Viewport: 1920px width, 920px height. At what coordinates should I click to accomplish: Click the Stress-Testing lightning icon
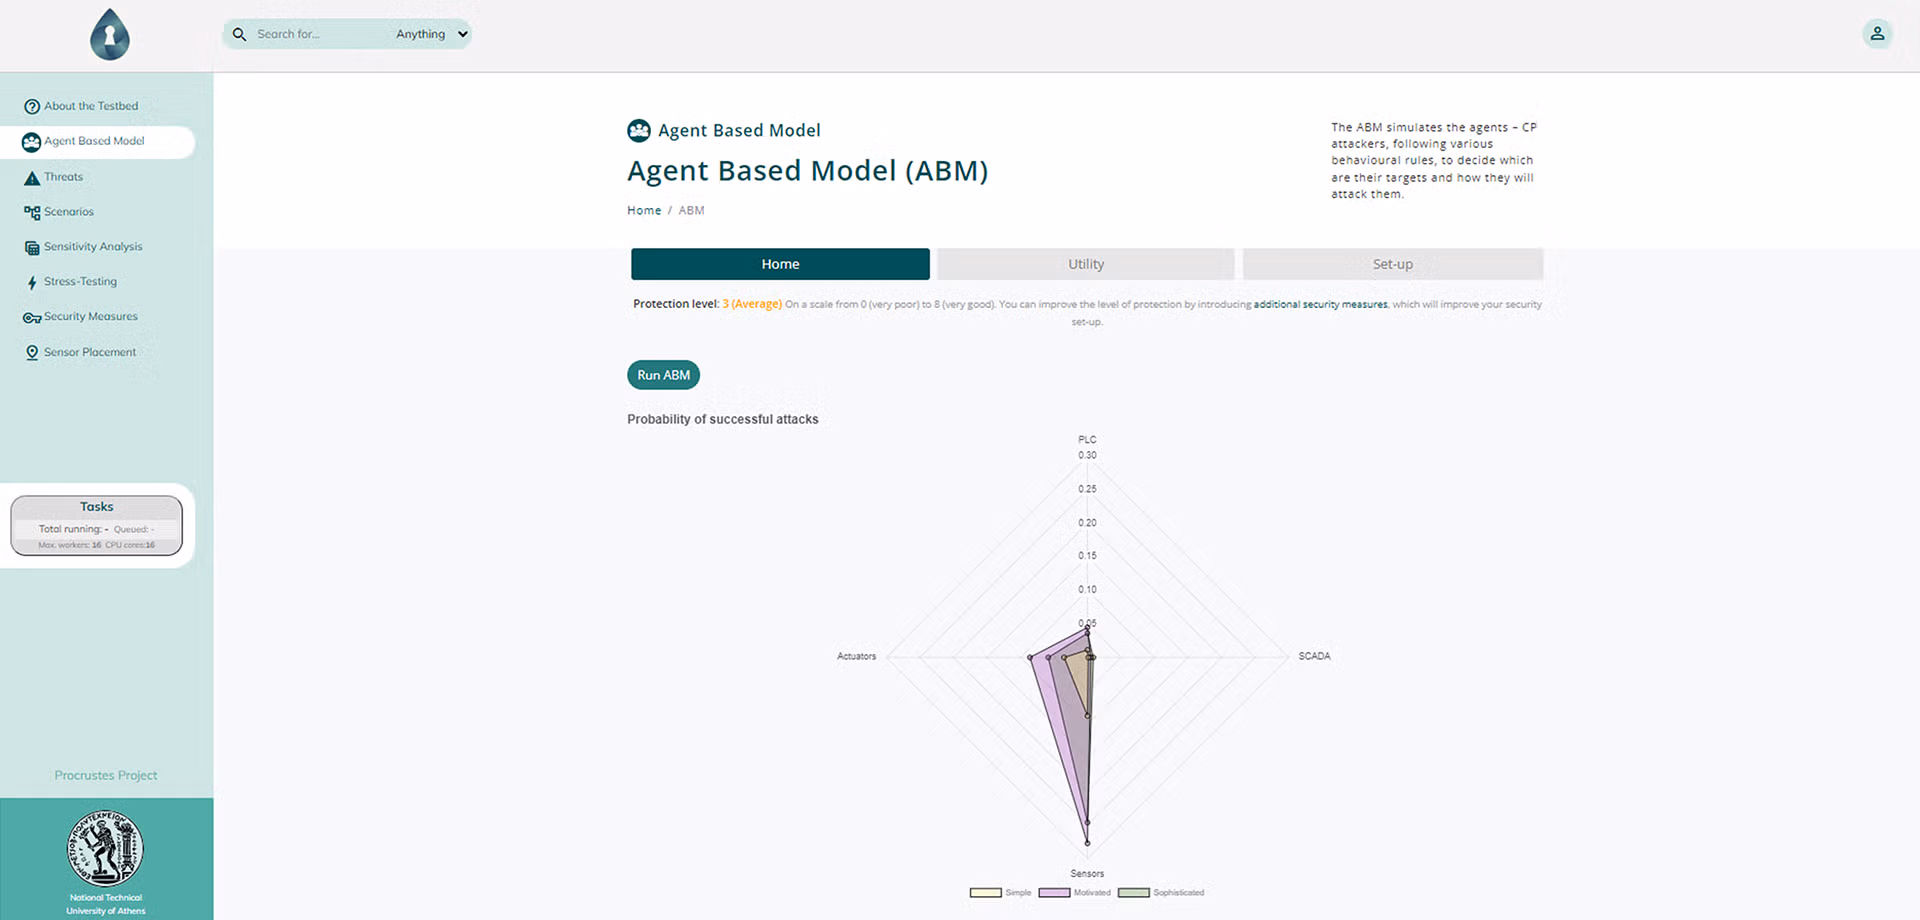32,283
